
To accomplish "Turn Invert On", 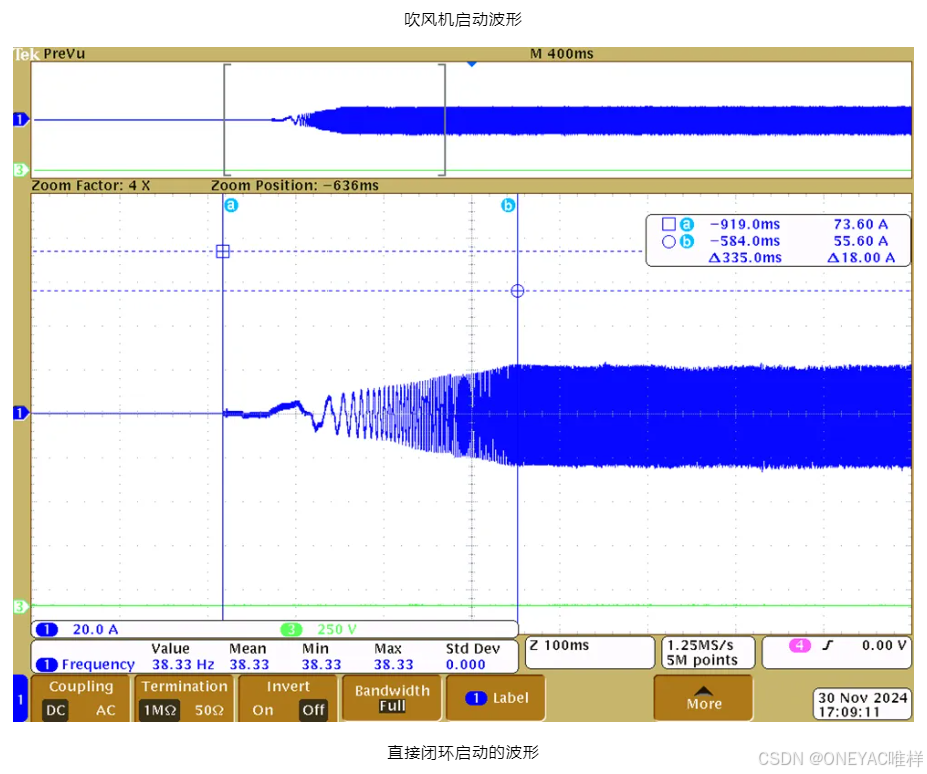I will [x=263, y=710].
